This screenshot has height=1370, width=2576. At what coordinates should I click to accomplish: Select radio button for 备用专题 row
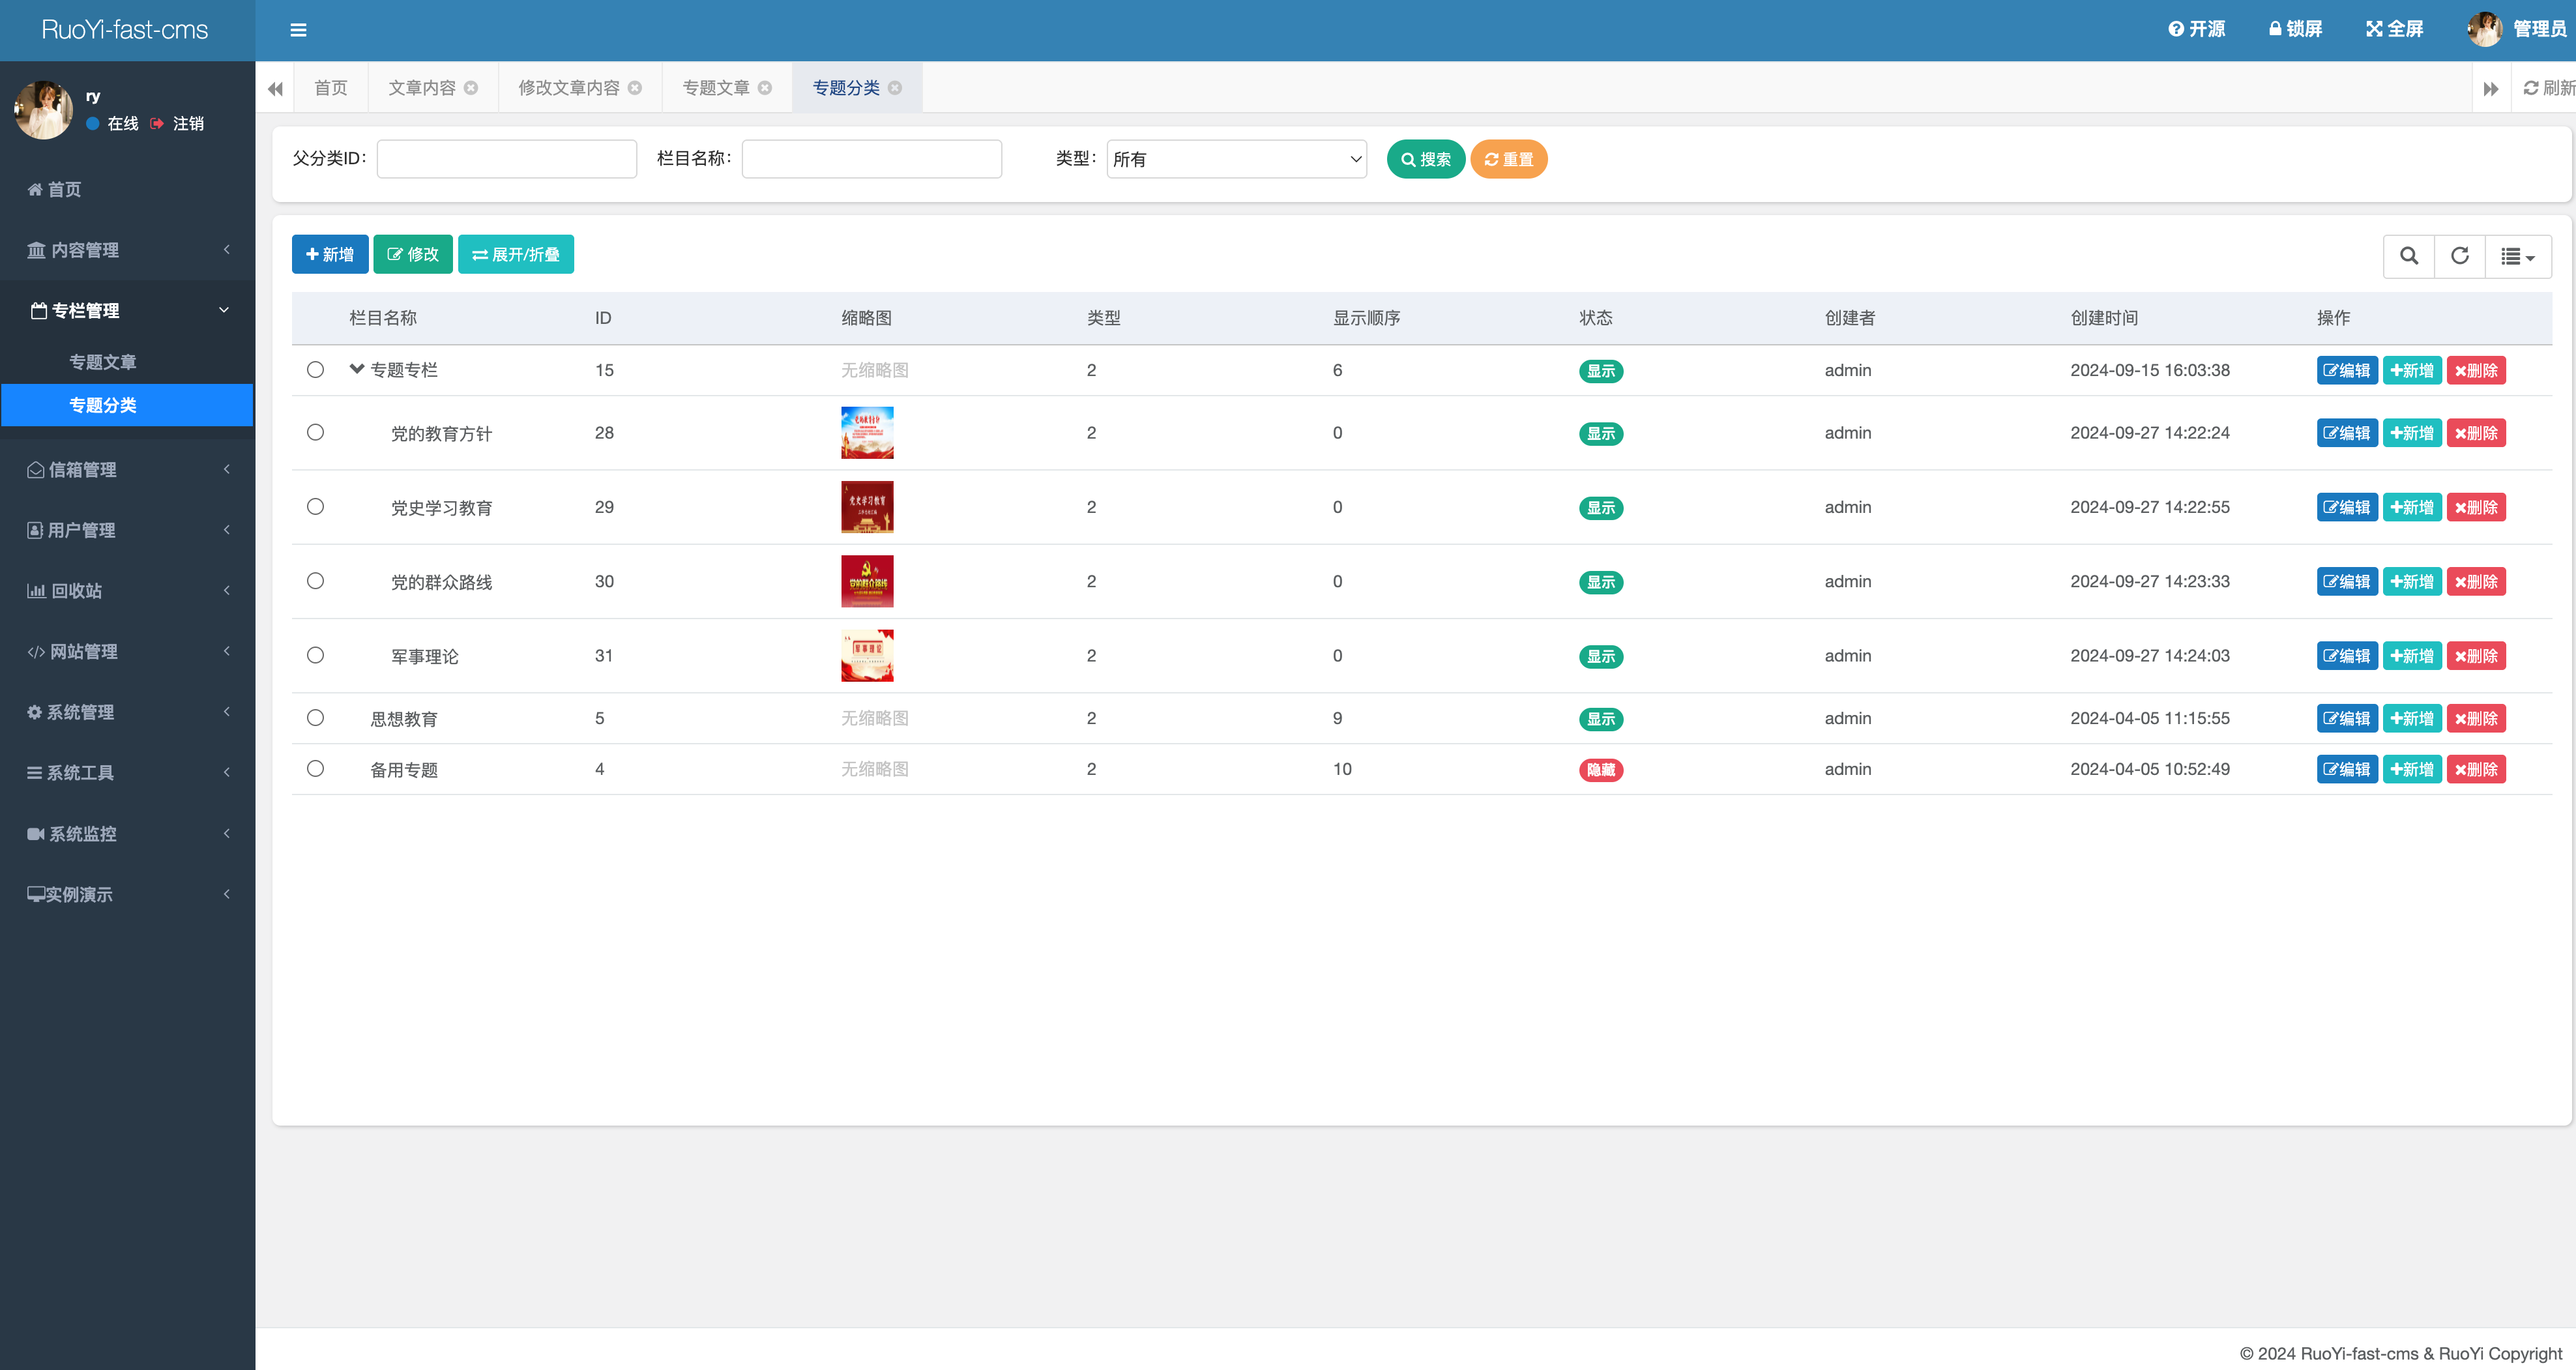(x=315, y=768)
